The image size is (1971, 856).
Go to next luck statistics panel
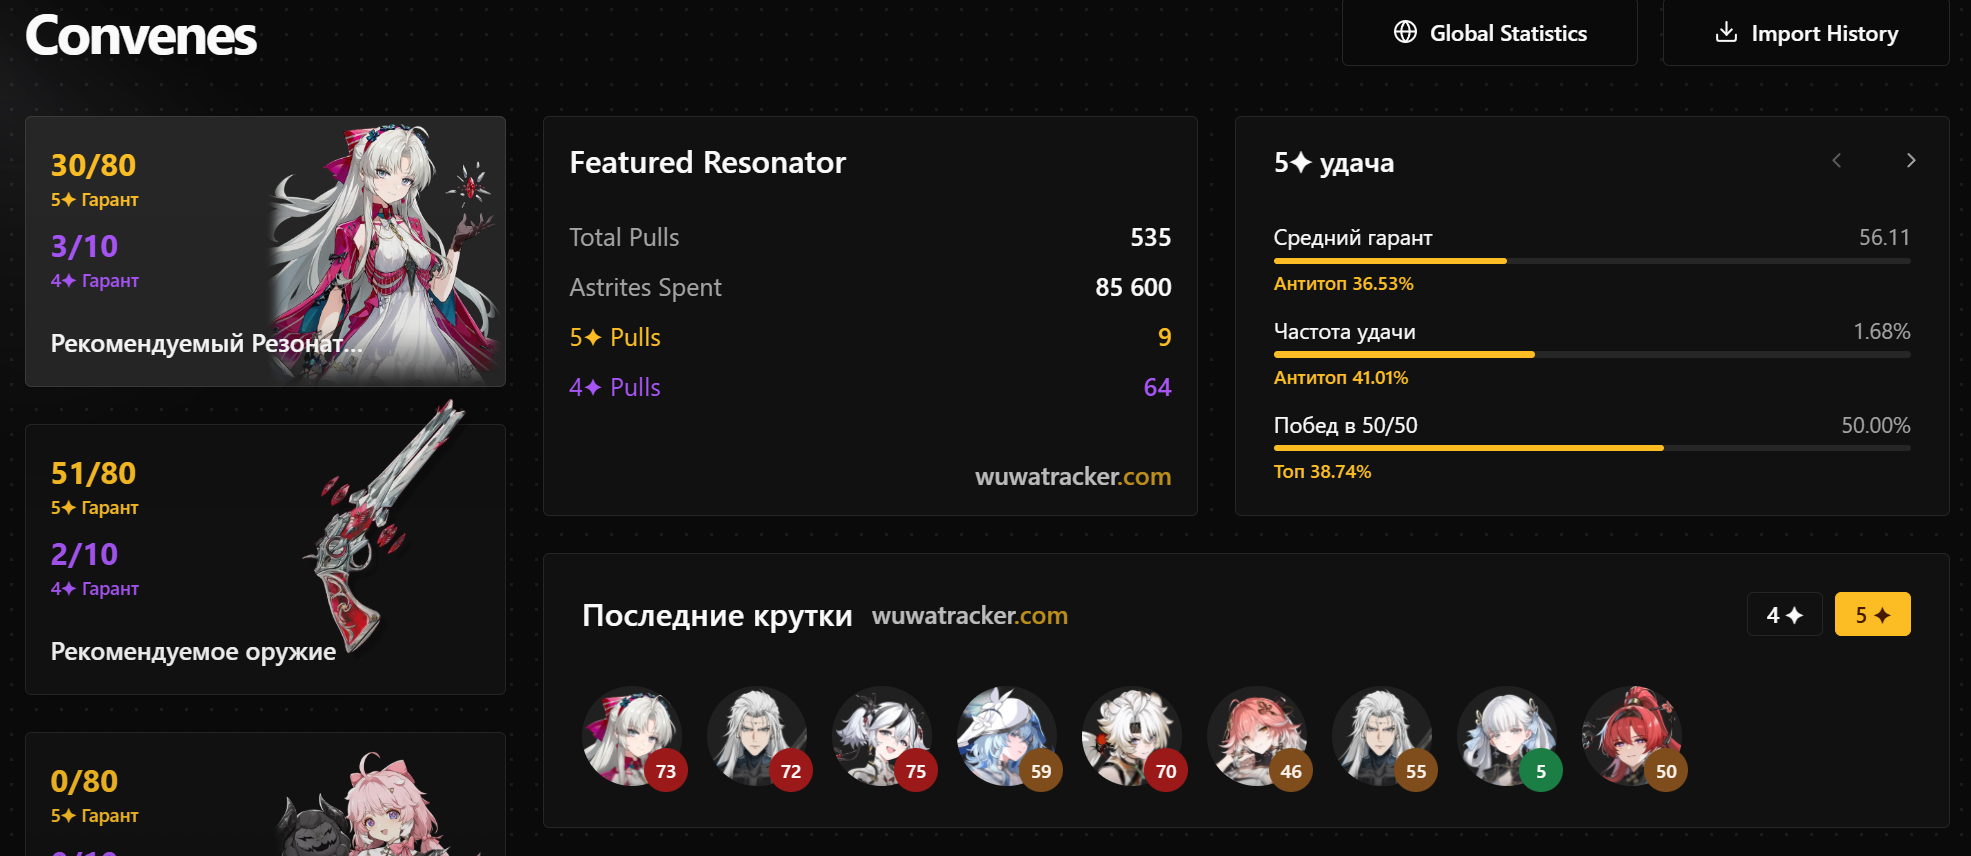(x=1911, y=161)
